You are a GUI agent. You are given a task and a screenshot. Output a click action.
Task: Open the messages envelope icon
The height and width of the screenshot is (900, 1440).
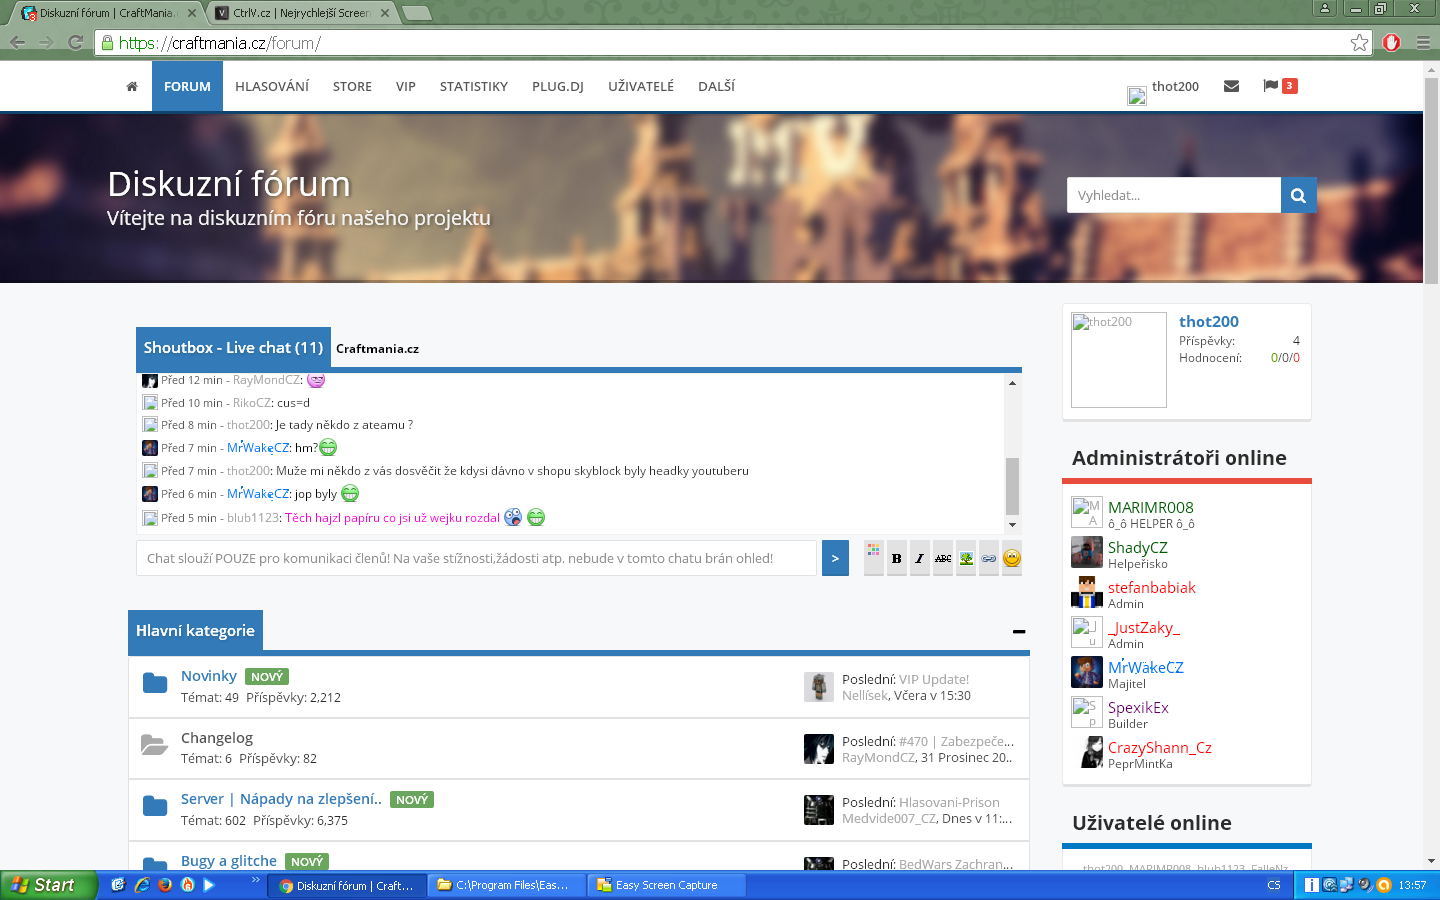pos(1231,86)
